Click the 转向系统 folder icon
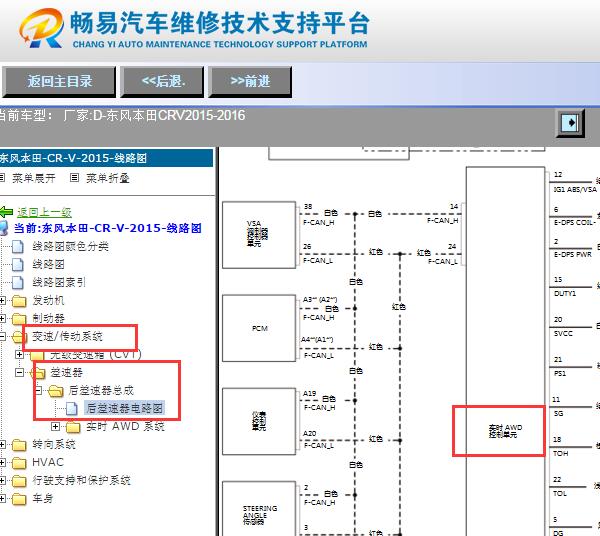 tap(19, 445)
